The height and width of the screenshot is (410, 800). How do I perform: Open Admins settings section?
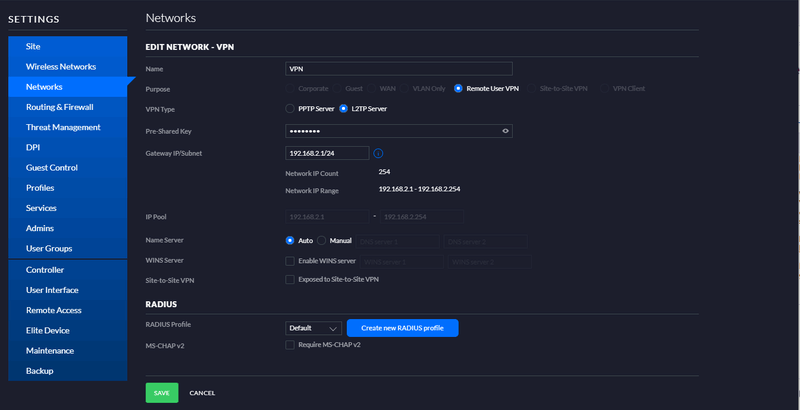tap(67, 228)
